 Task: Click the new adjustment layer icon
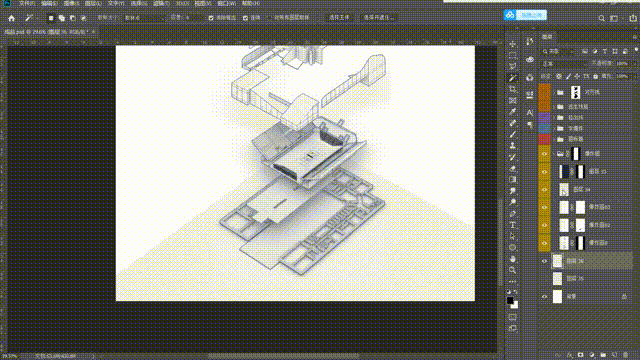coord(592,355)
